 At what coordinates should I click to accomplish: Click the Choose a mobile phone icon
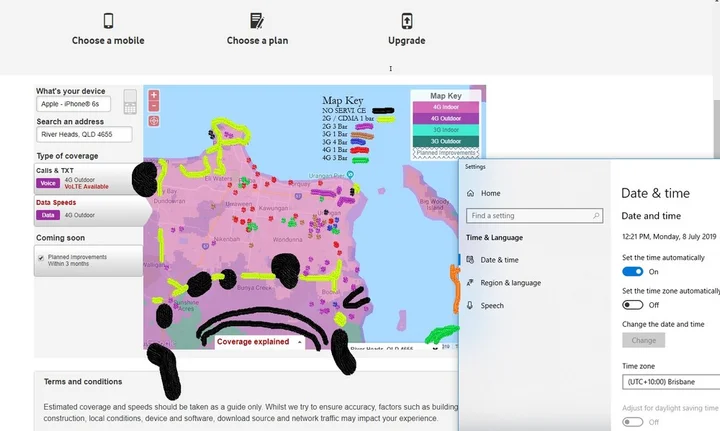[108, 21]
